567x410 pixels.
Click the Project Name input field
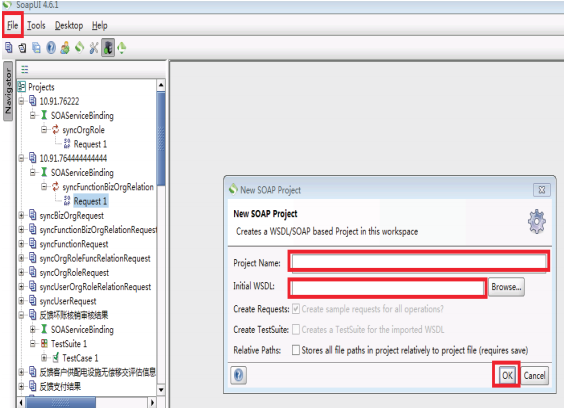419,261
